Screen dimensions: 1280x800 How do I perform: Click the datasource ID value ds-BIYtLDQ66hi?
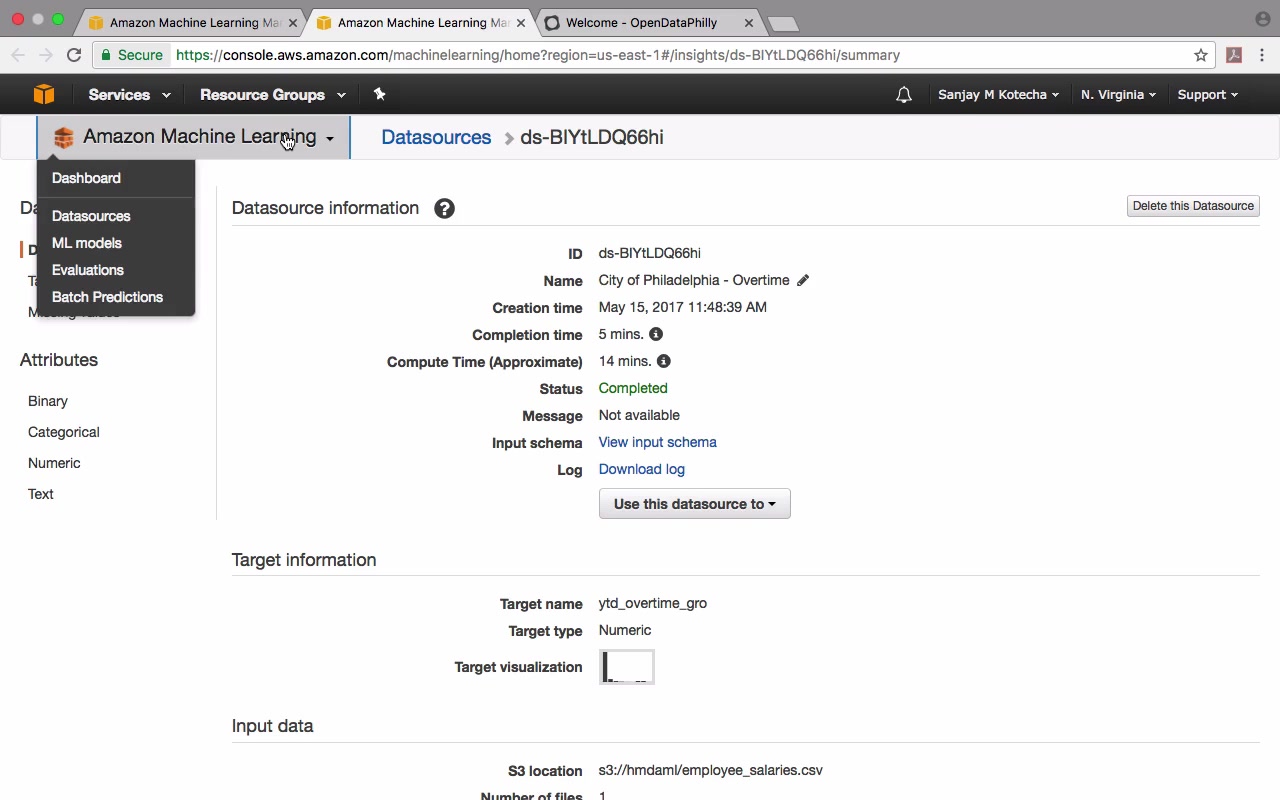[650, 253]
